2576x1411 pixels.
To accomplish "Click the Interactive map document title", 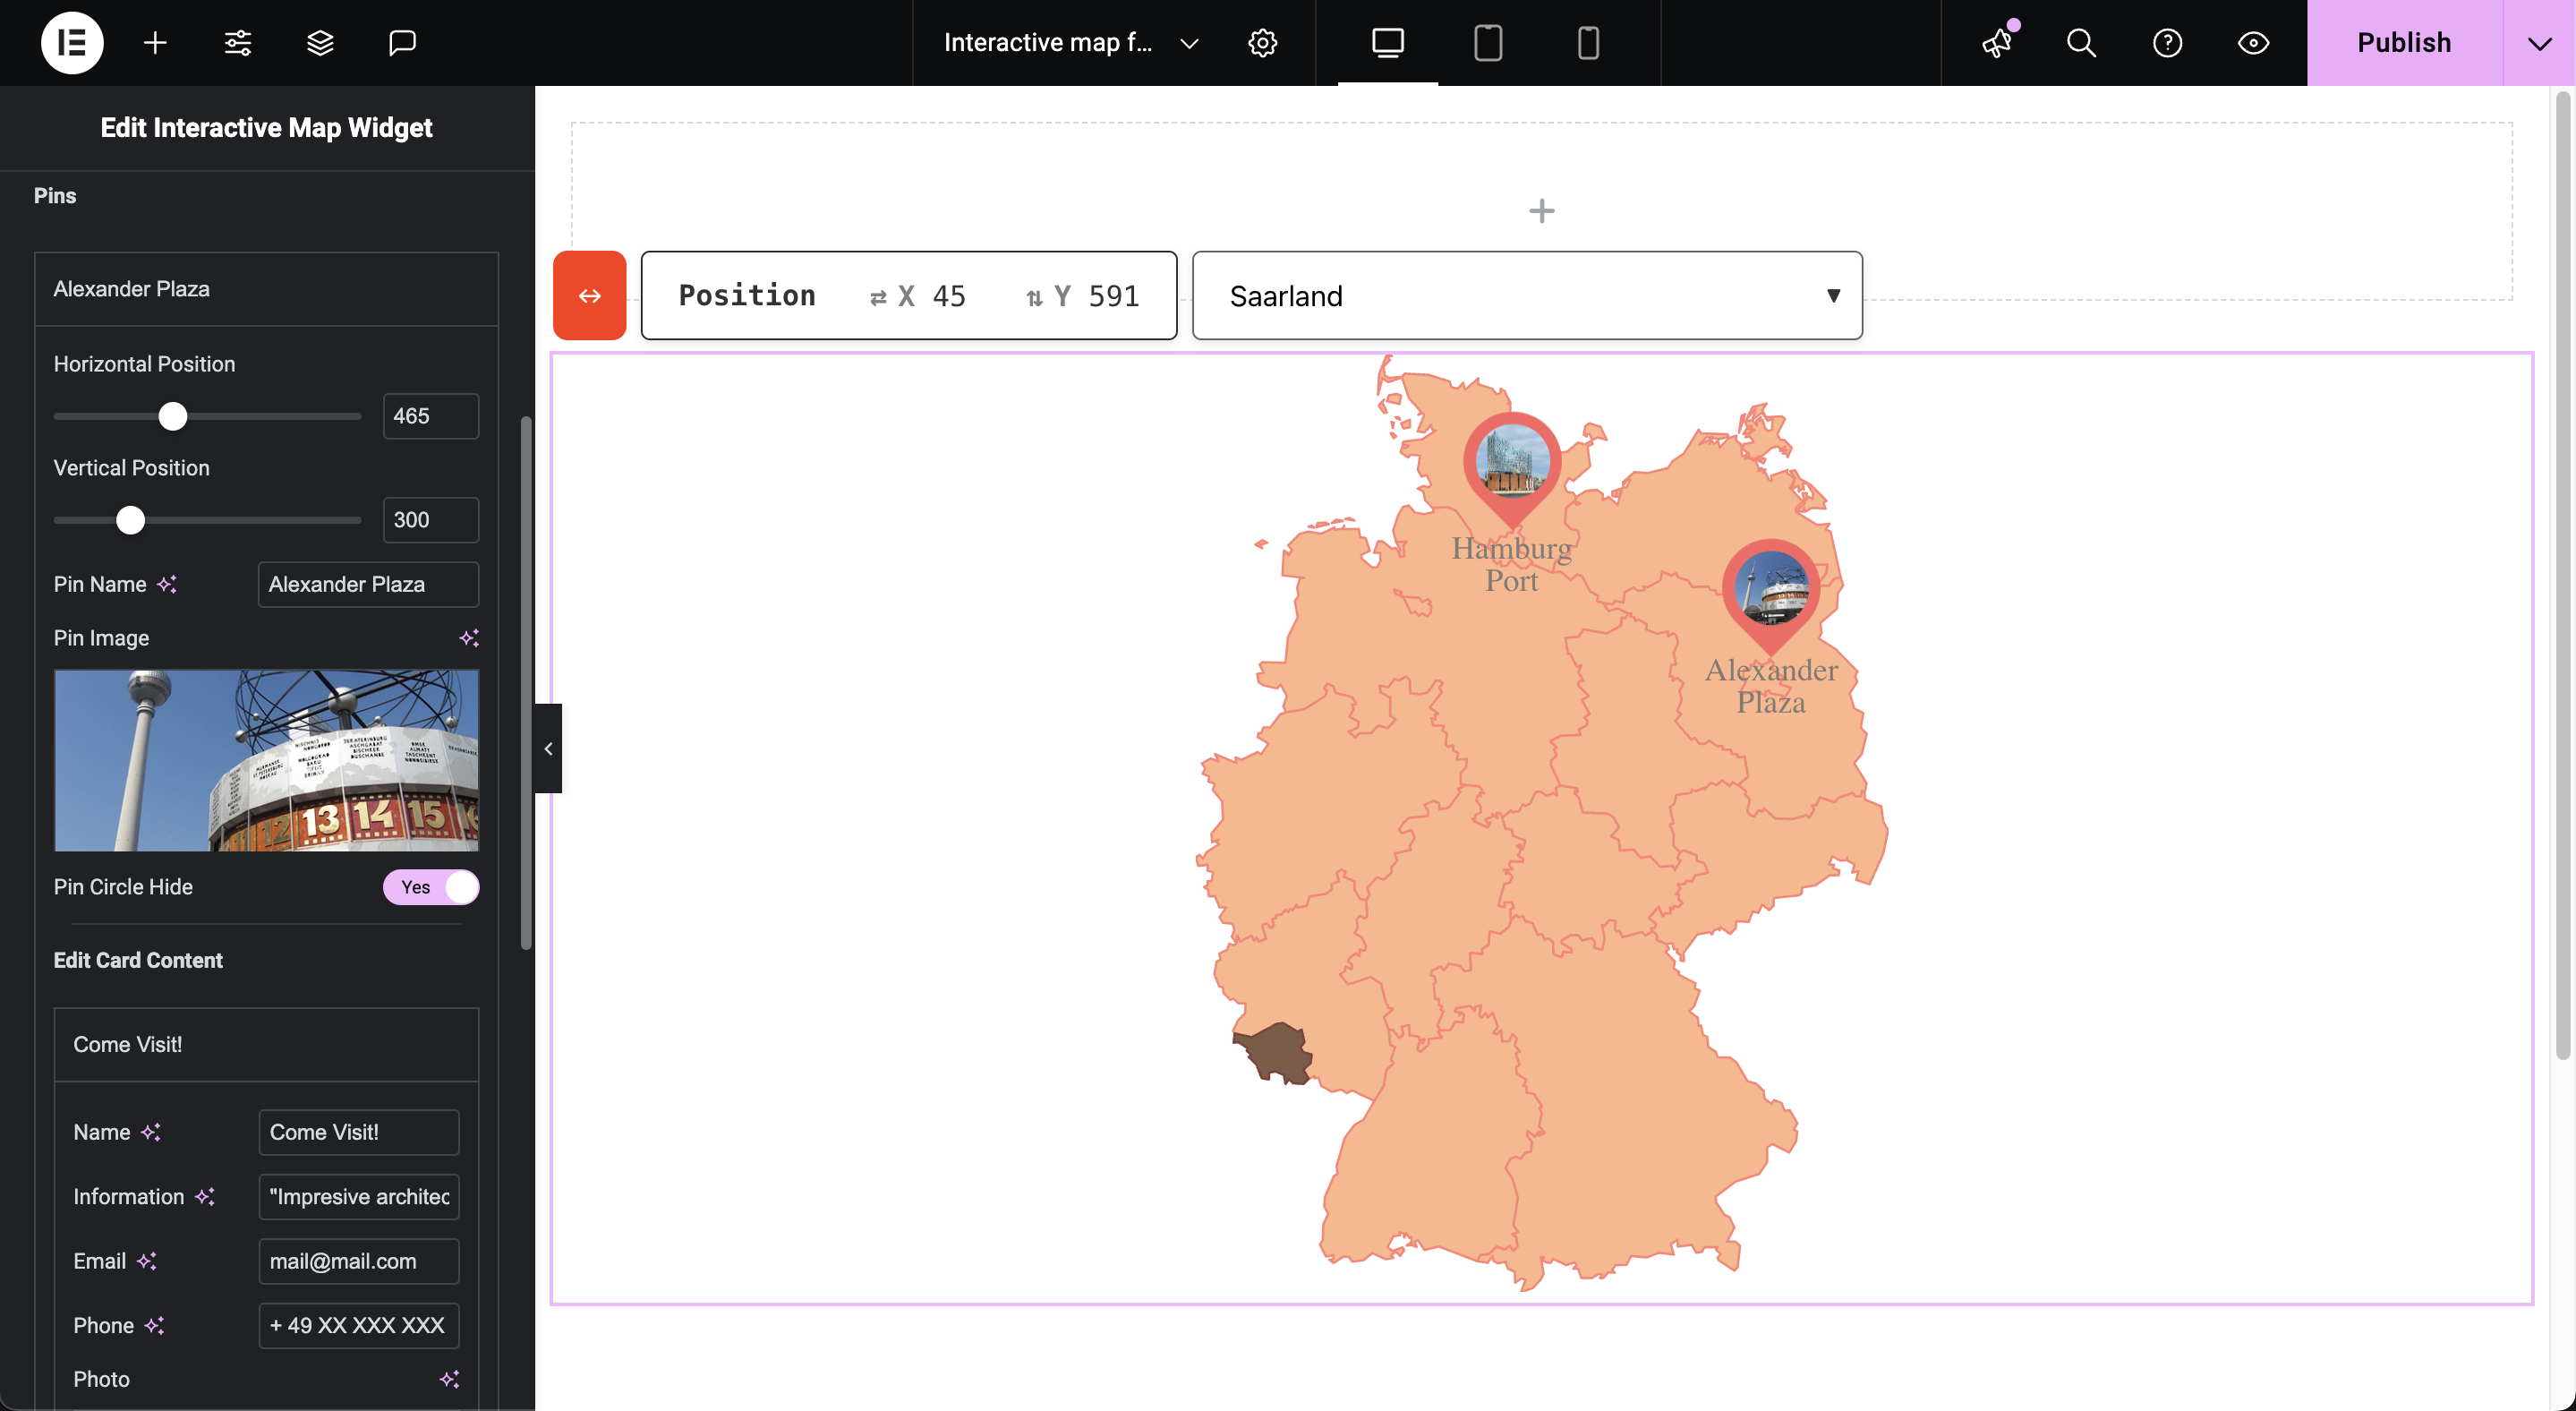I will coord(1048,43).
